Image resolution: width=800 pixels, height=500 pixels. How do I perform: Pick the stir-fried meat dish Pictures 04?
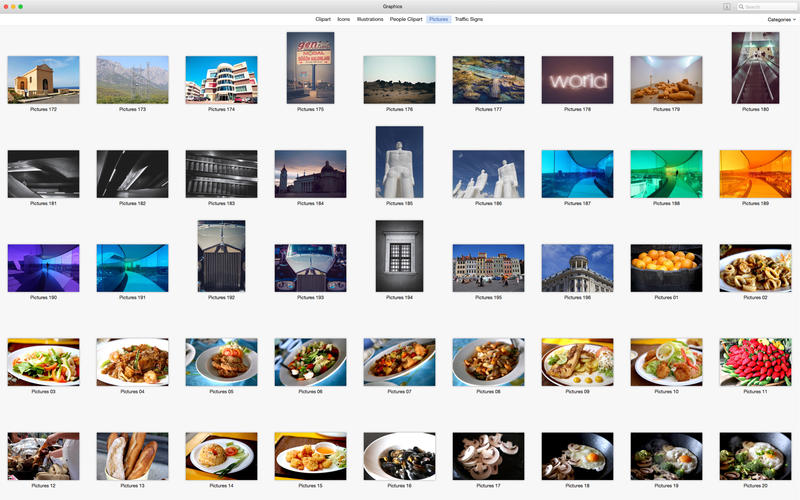[132, 362]
